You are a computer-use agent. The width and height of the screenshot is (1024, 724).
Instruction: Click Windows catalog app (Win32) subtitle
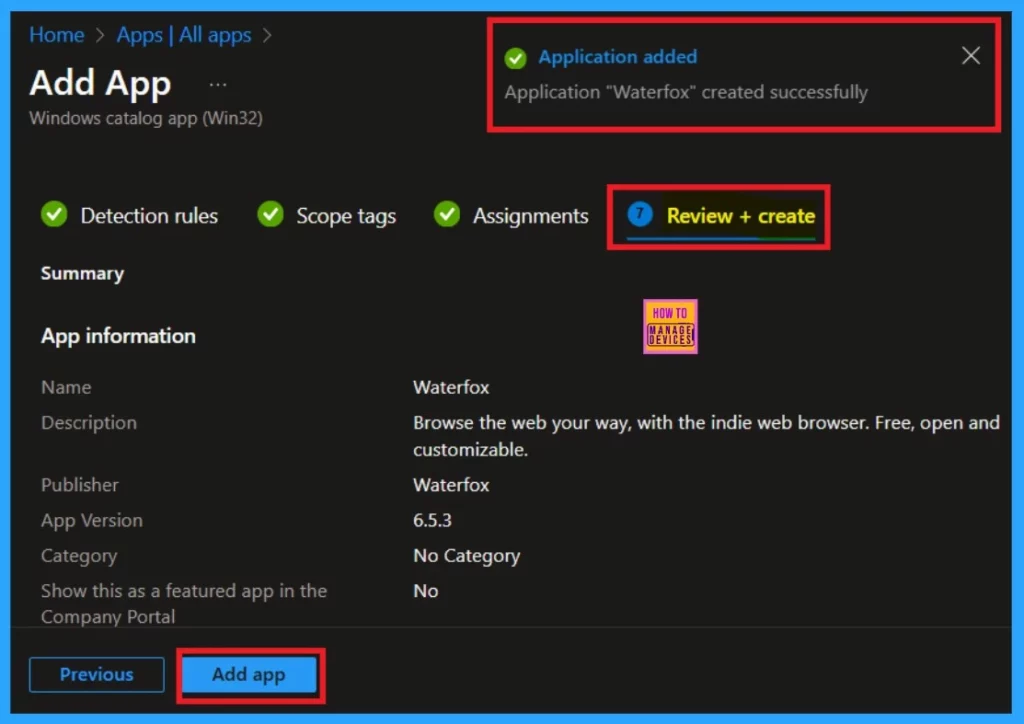tap(146, 118)
